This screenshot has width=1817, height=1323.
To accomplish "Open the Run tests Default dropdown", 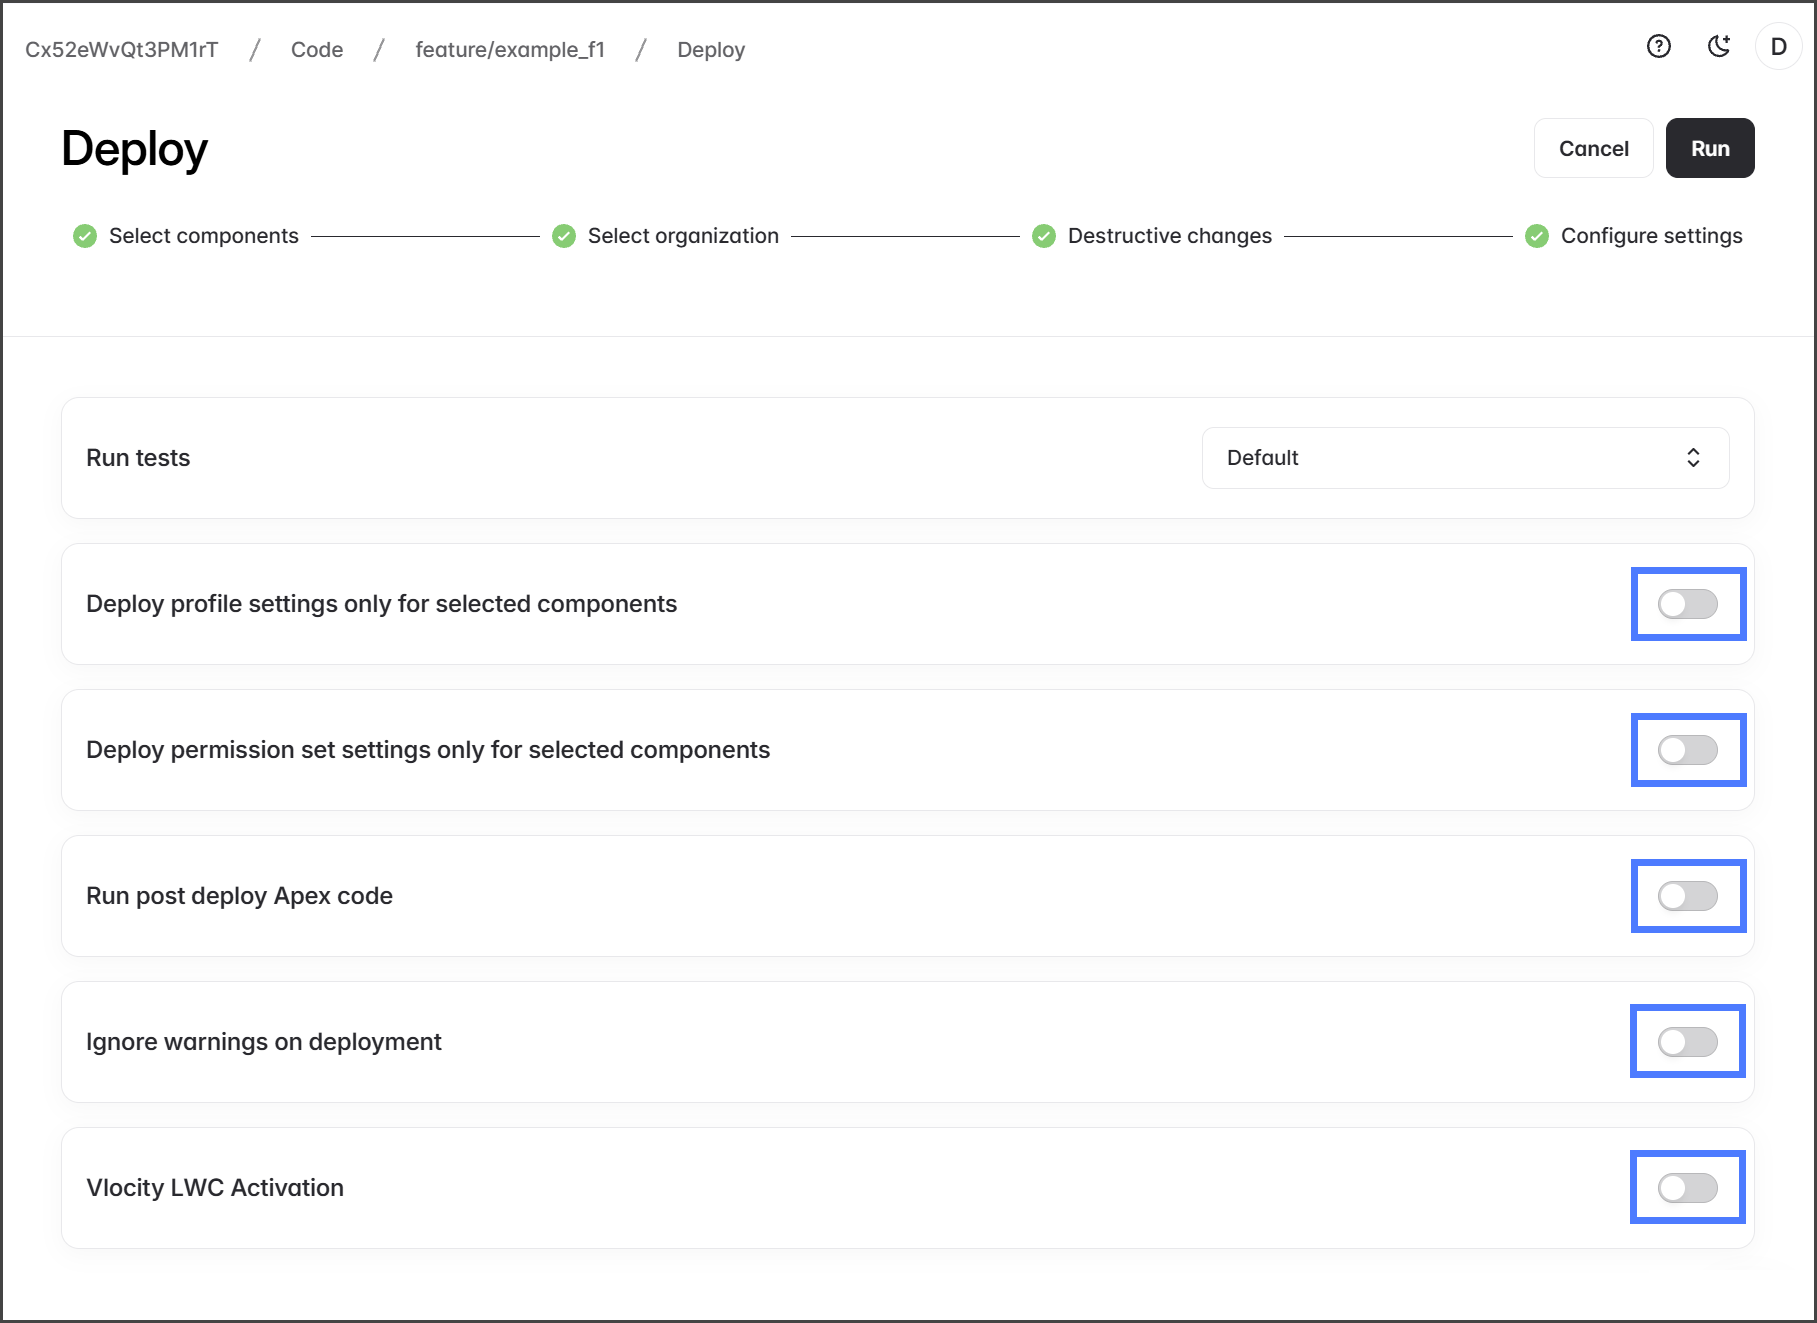I will pos(1464,458).
